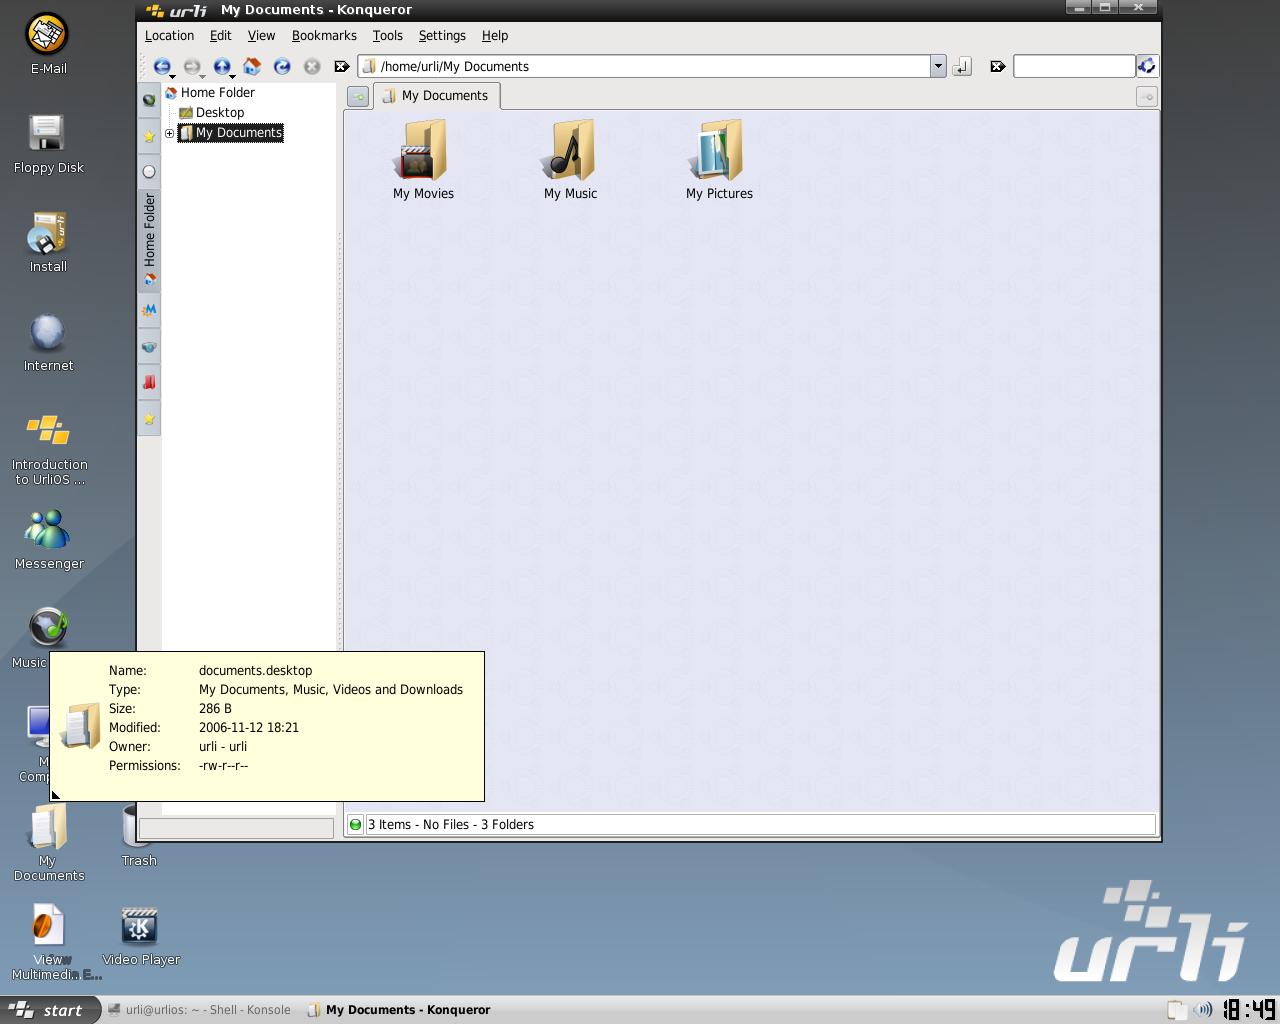The image size is (1280, 1024).
Task: Open a new tab with the tab-bar button
Action: click(358, 96)
